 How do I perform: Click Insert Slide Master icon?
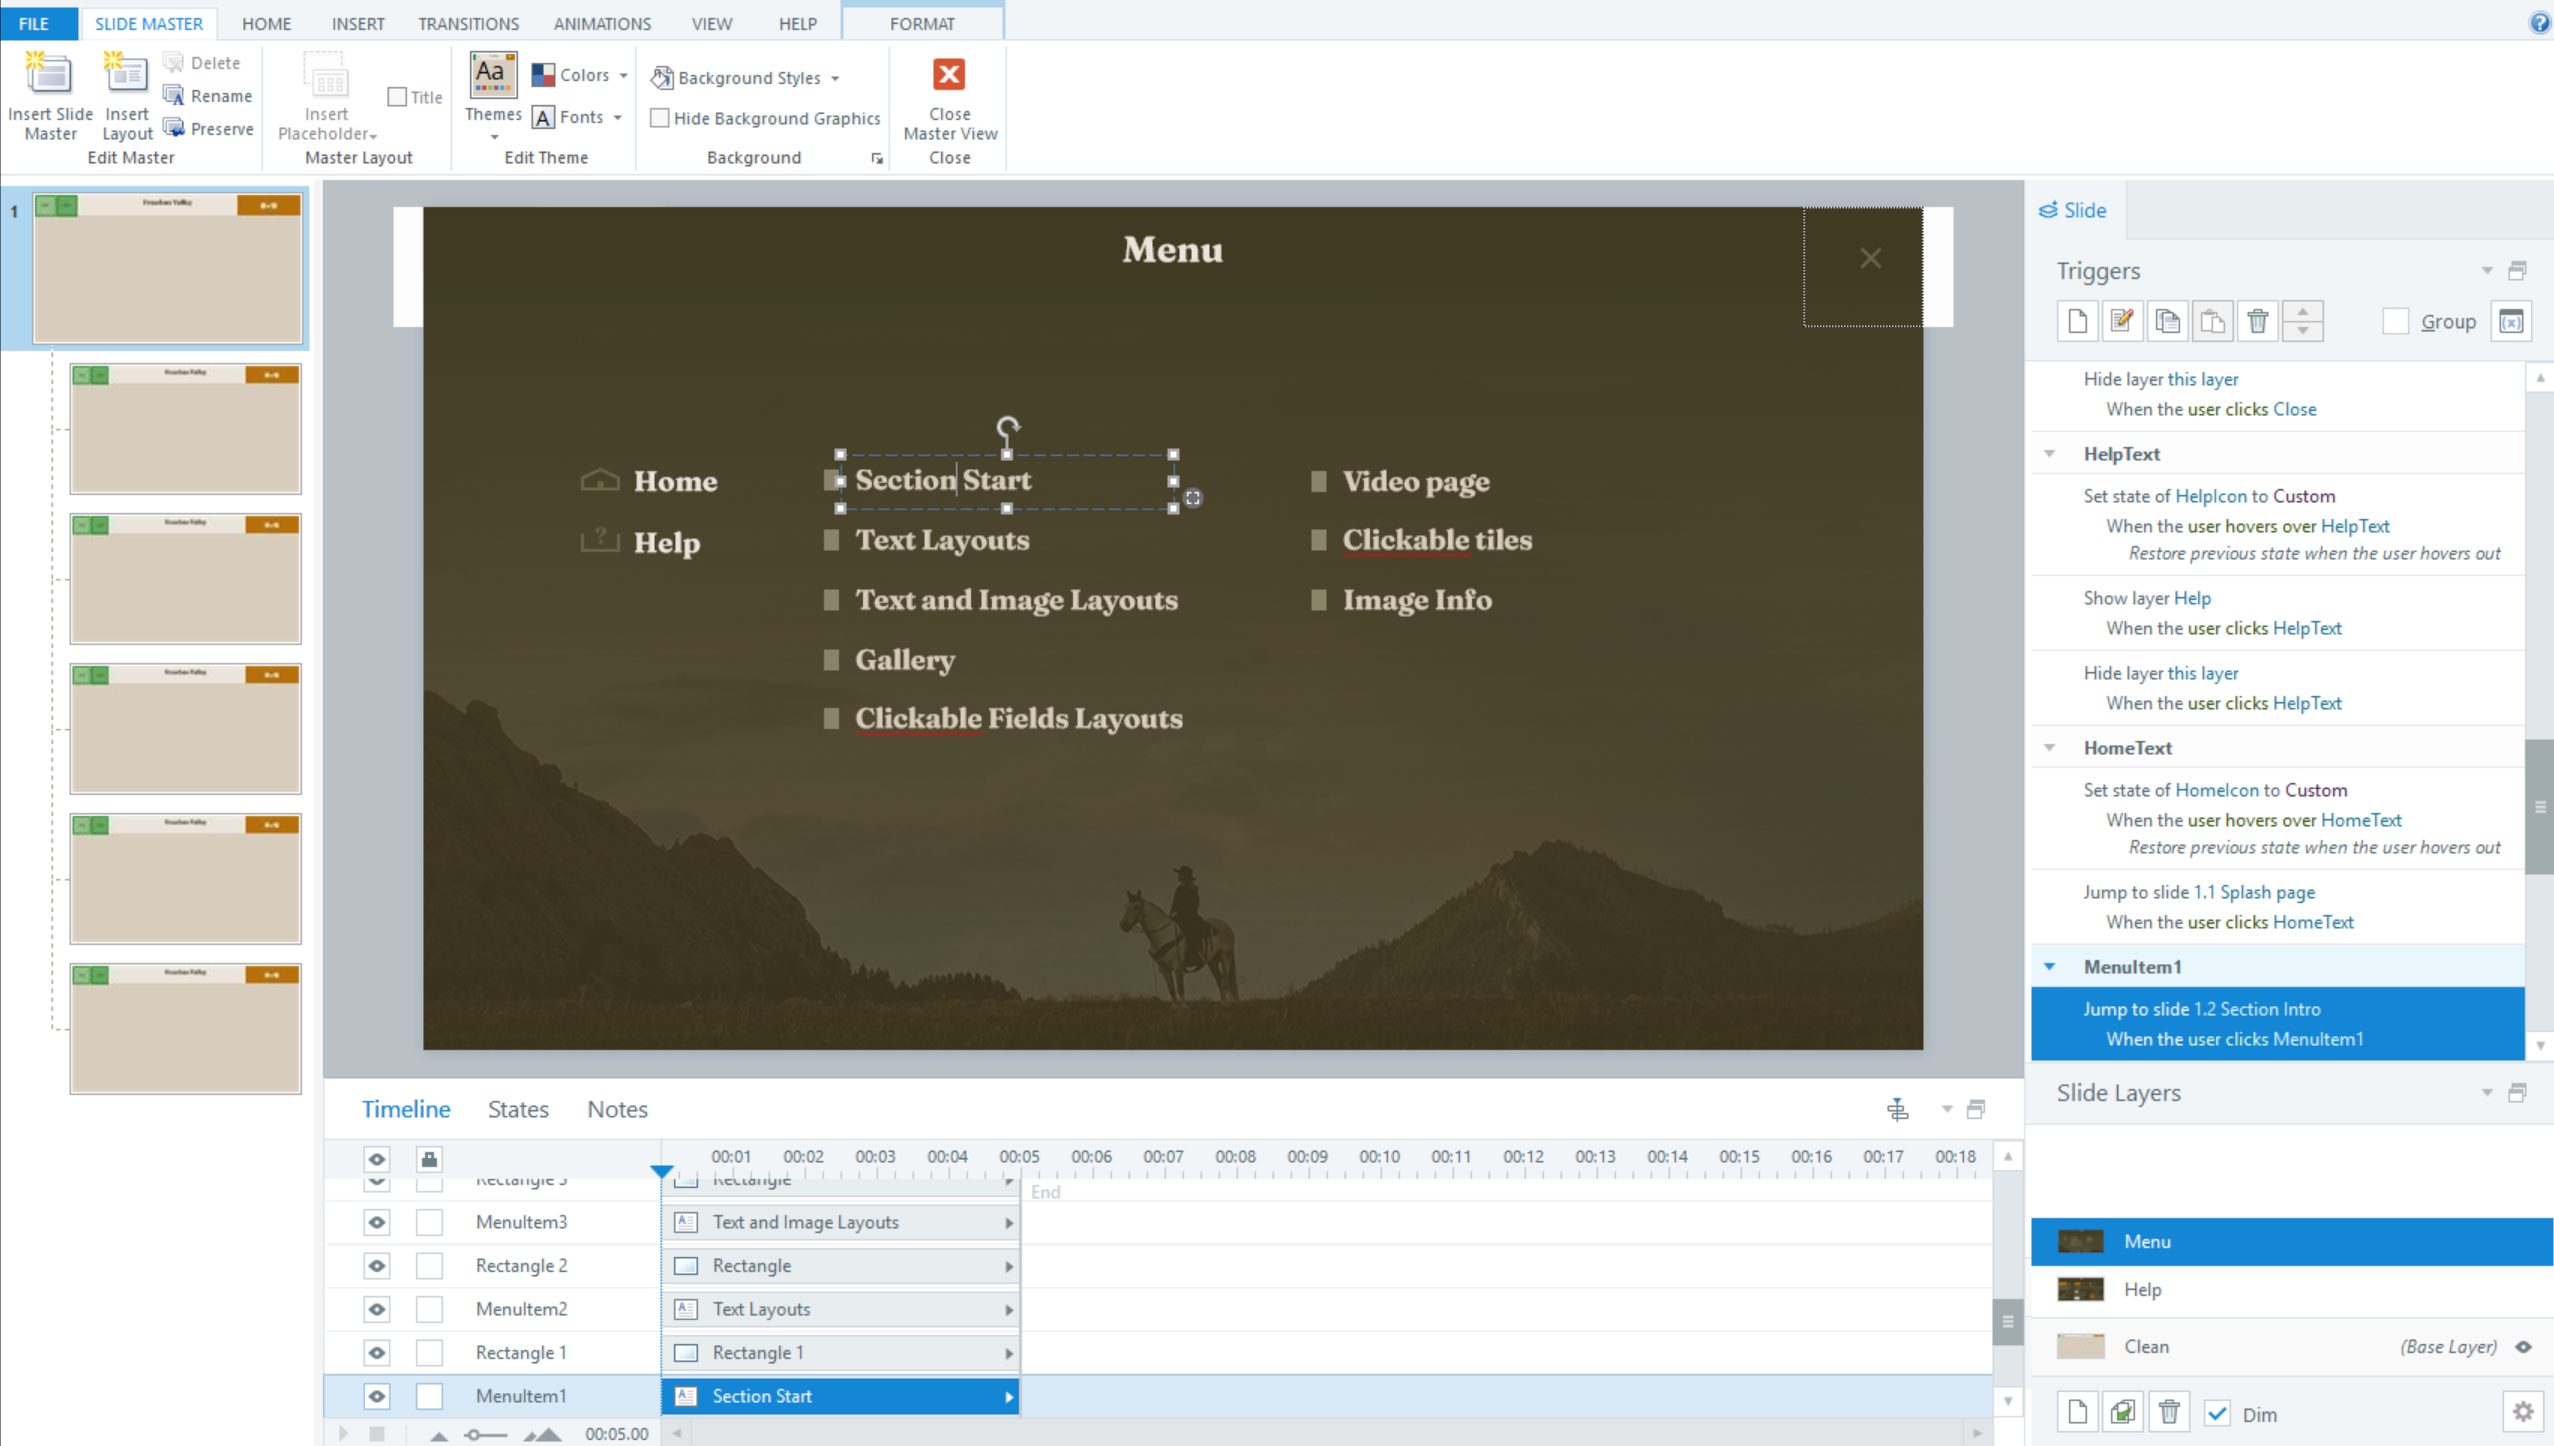tap(48, 75)
